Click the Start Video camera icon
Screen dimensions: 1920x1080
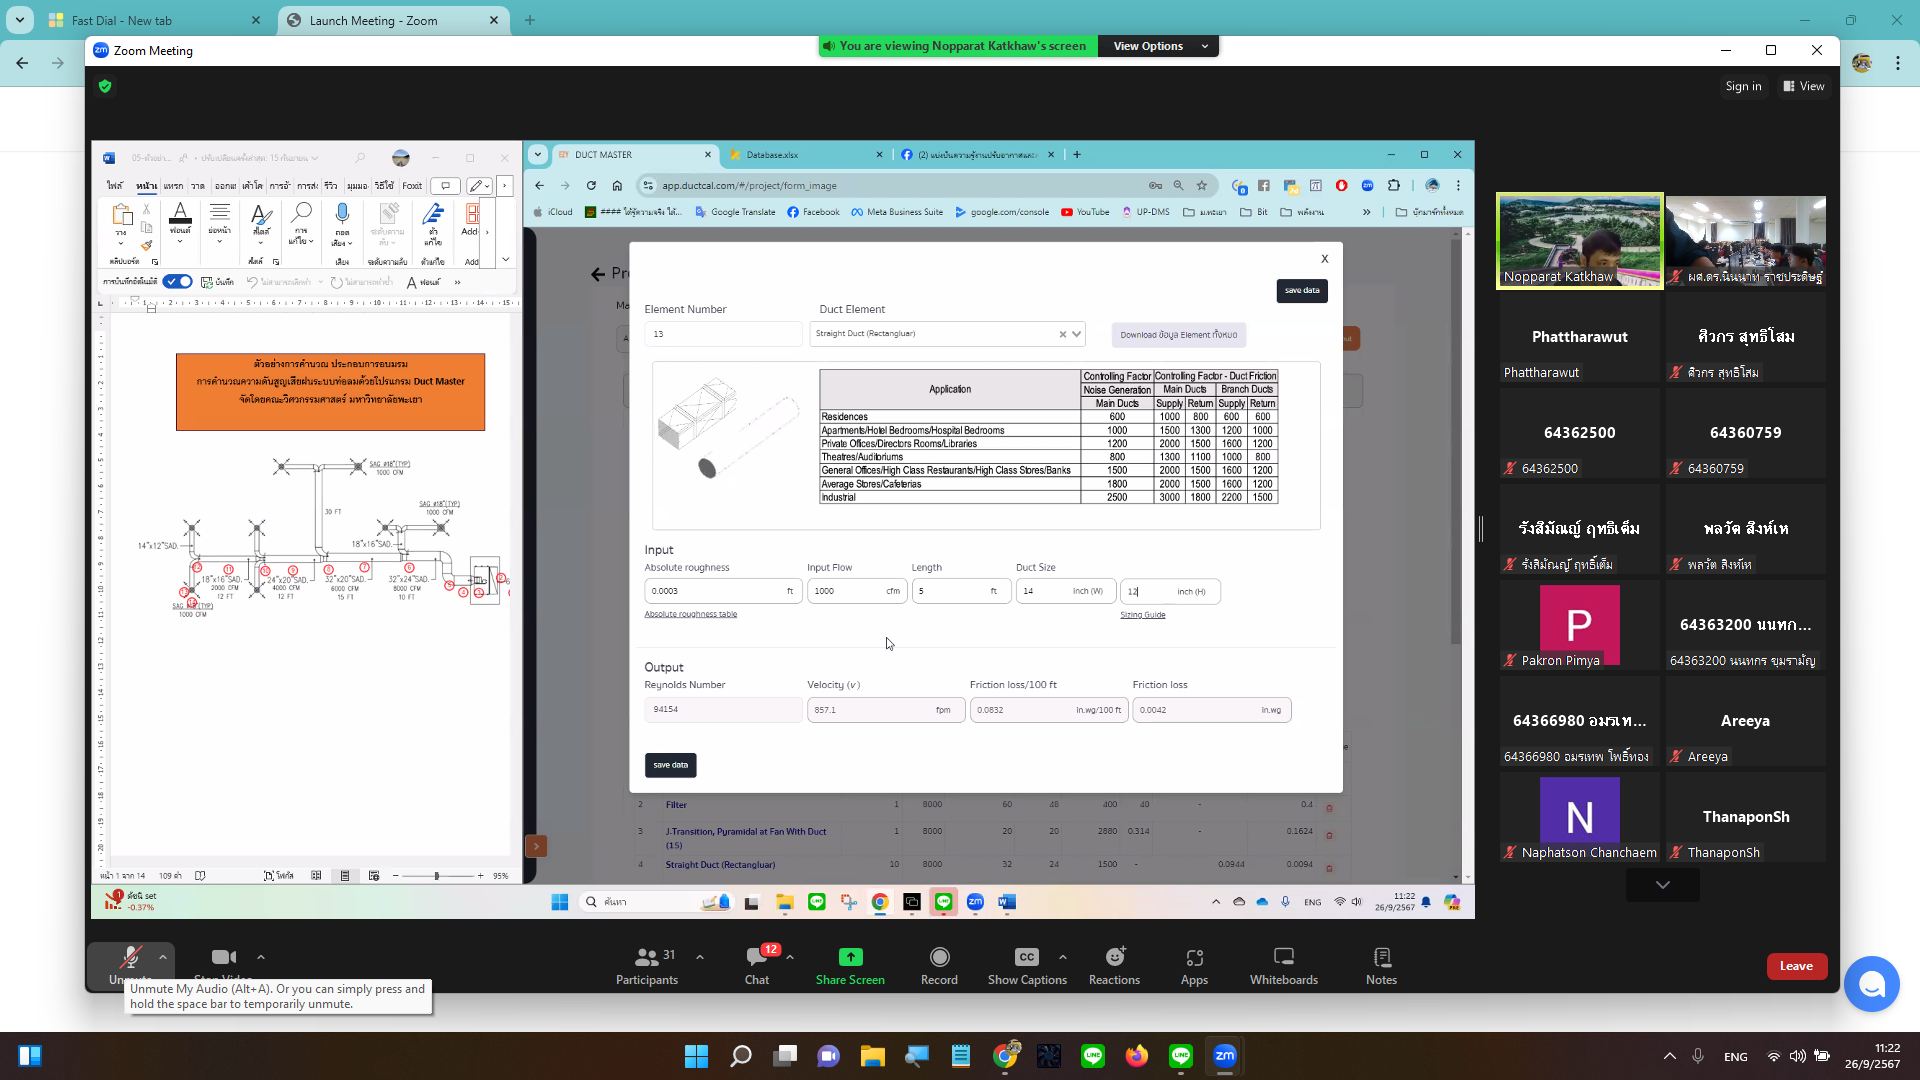pos(224,958)
